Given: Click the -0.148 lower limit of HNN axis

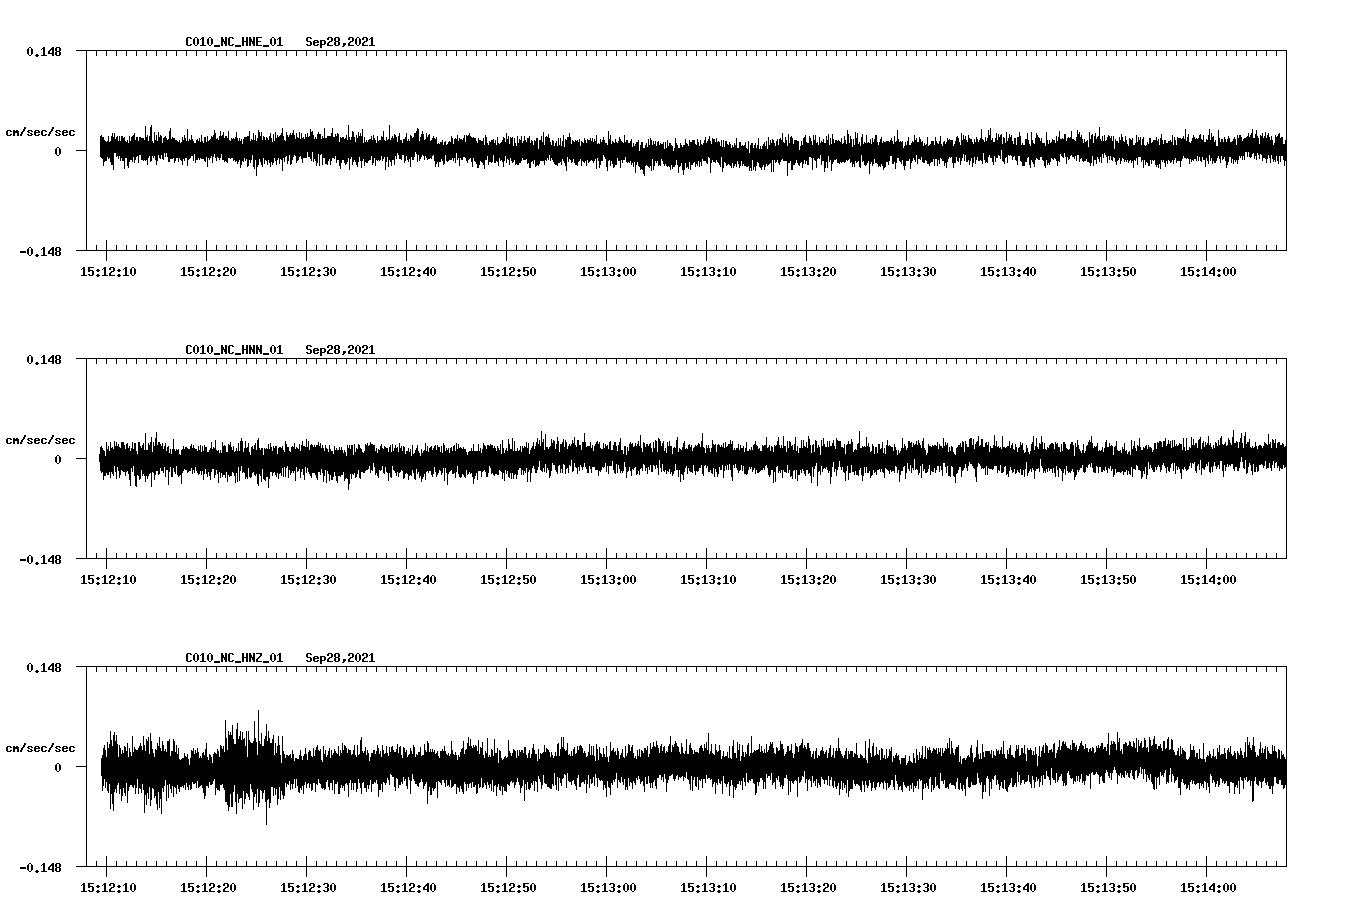Looking at the screenshot, I should point(40,560).
